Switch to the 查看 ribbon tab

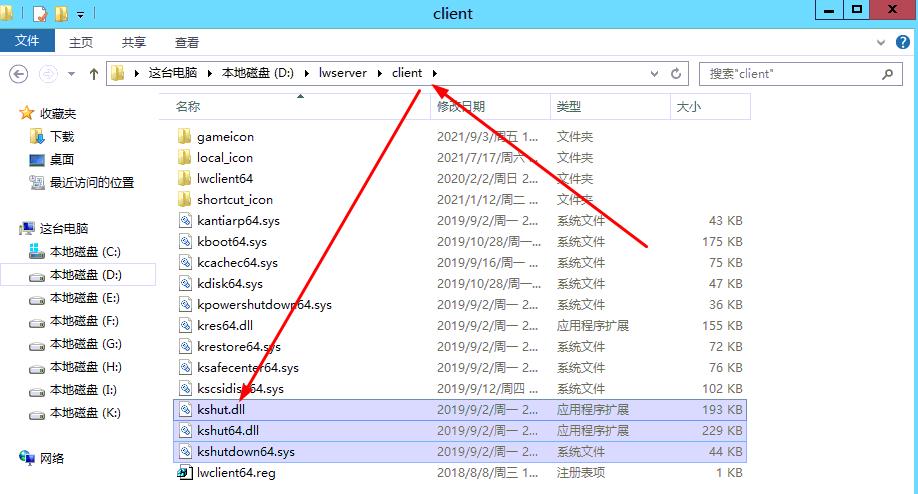pos(187,42)
